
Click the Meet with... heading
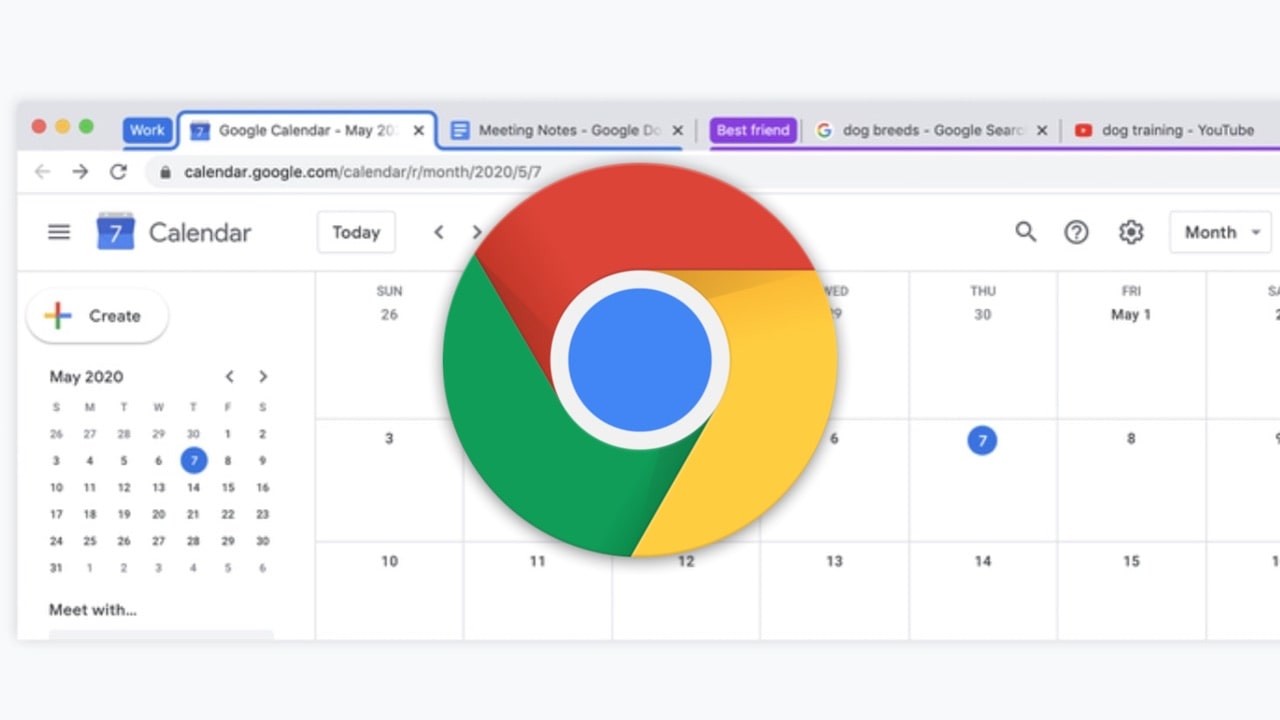(x=93, y=610)
